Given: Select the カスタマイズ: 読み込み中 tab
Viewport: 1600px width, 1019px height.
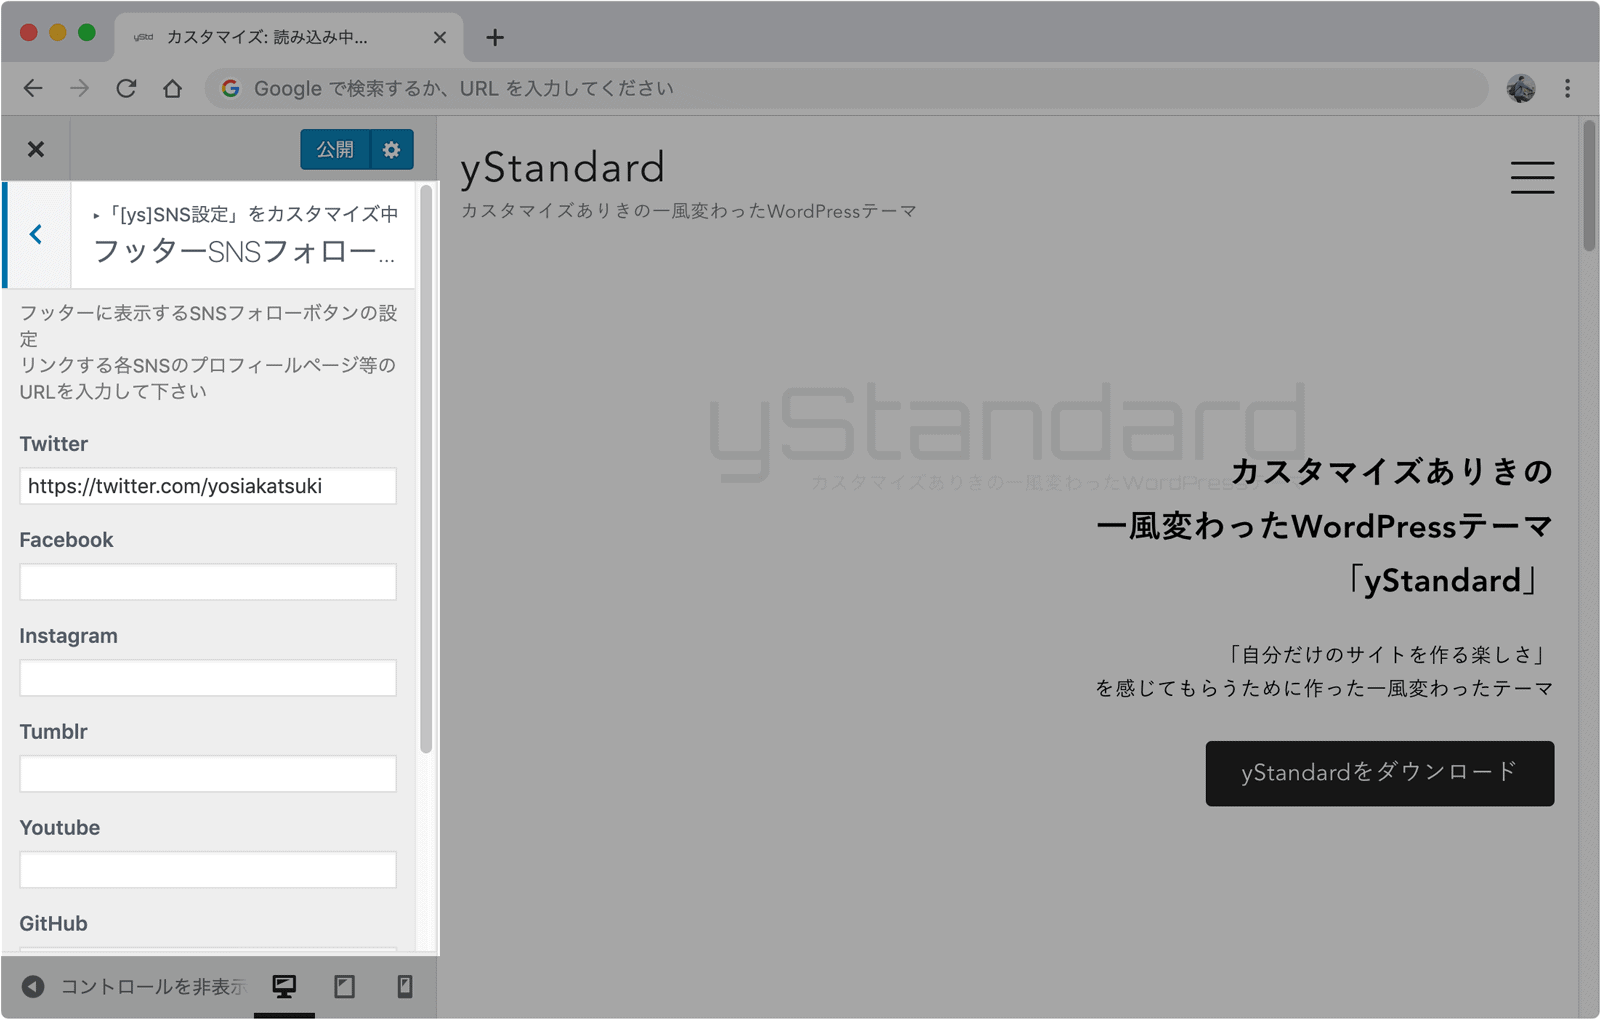Looking at the screenshot, I should [x=288, y=38].
